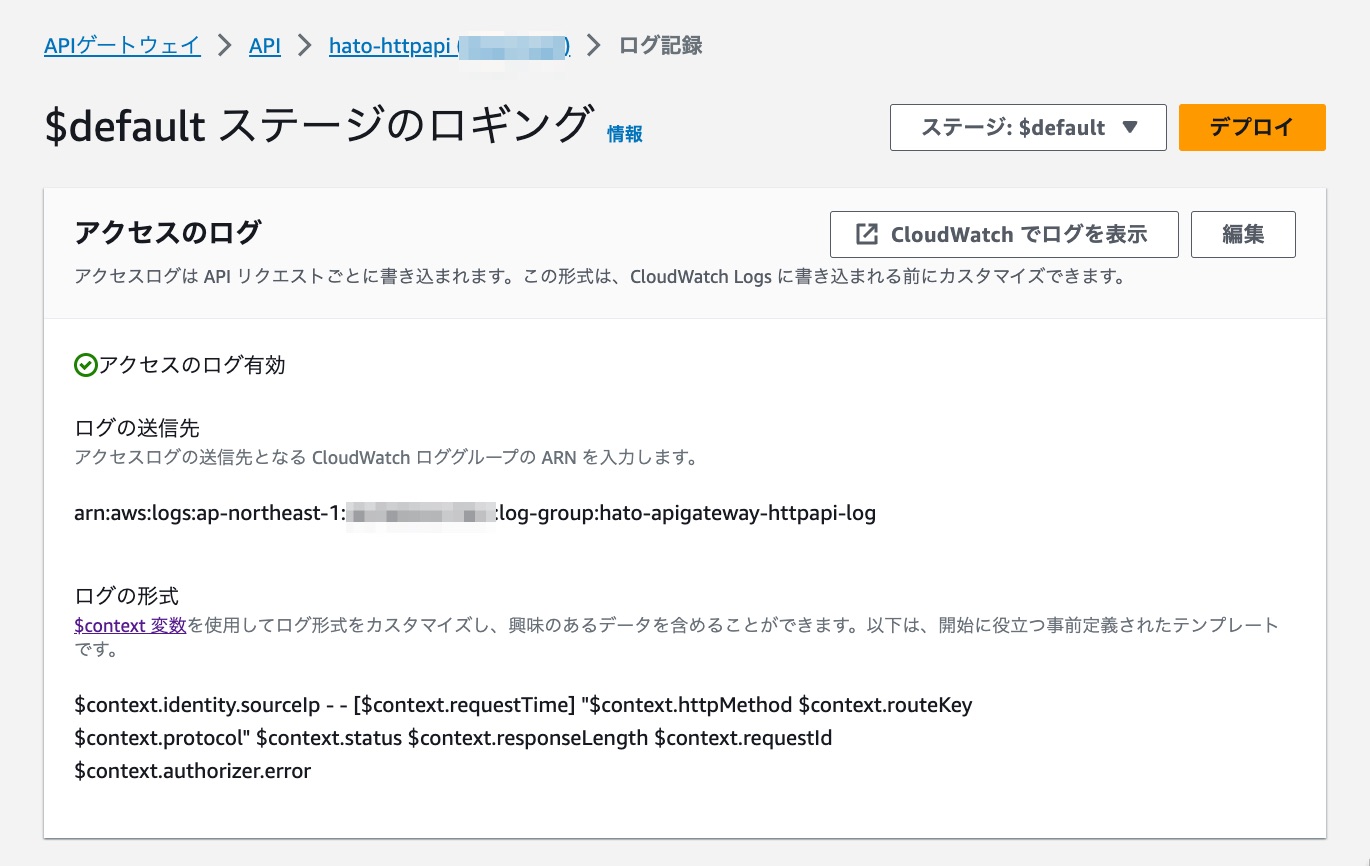Click the ログ記録 breadcrumb item
Image resolution: width=1370 pixels, height=866 pixels.
(x=662, y=45)
